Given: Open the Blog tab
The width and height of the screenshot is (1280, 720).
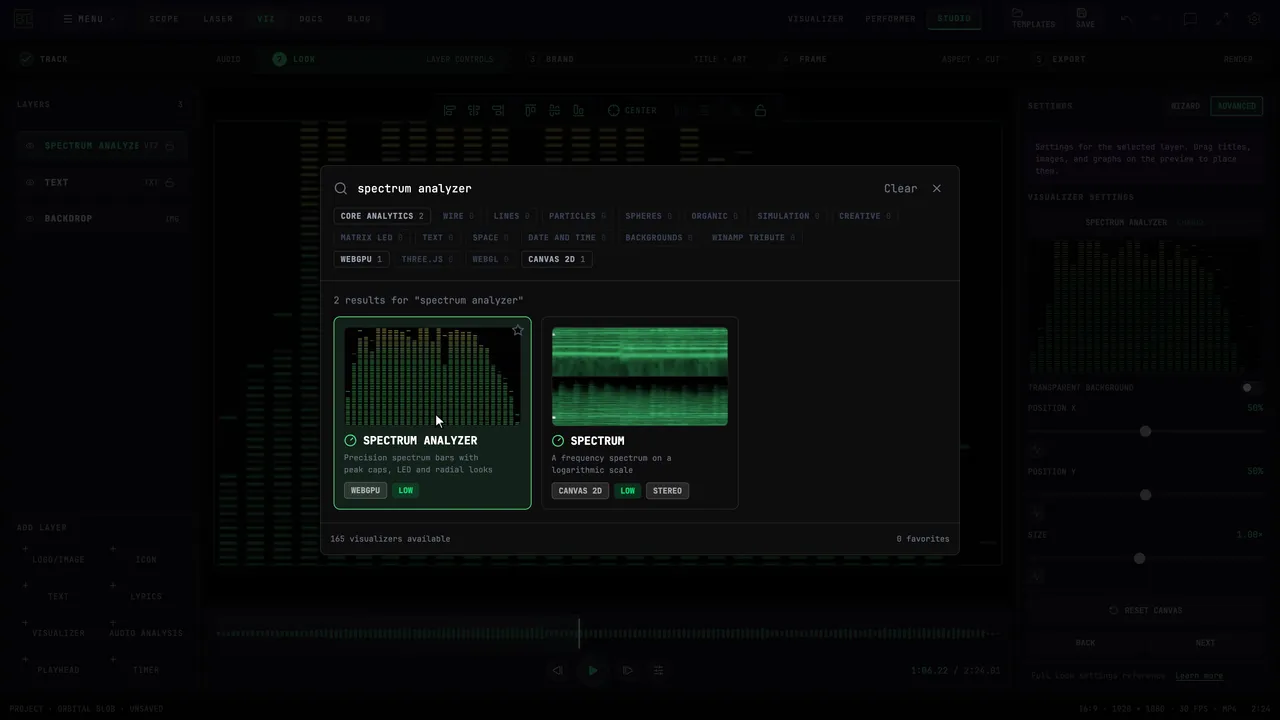Looking at the screenshot, I should 359,19.
